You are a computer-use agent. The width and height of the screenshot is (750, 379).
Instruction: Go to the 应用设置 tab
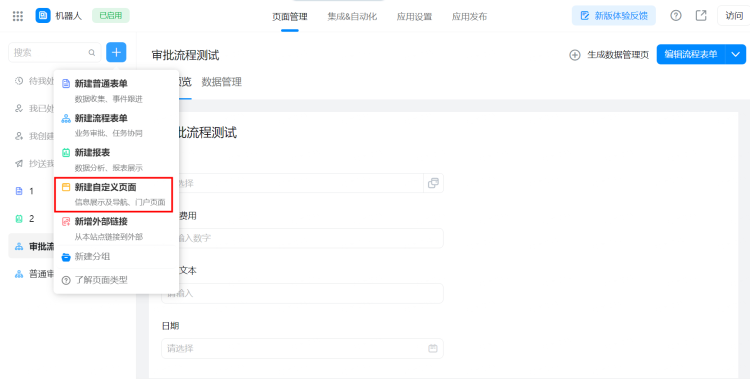pos(414,17)
